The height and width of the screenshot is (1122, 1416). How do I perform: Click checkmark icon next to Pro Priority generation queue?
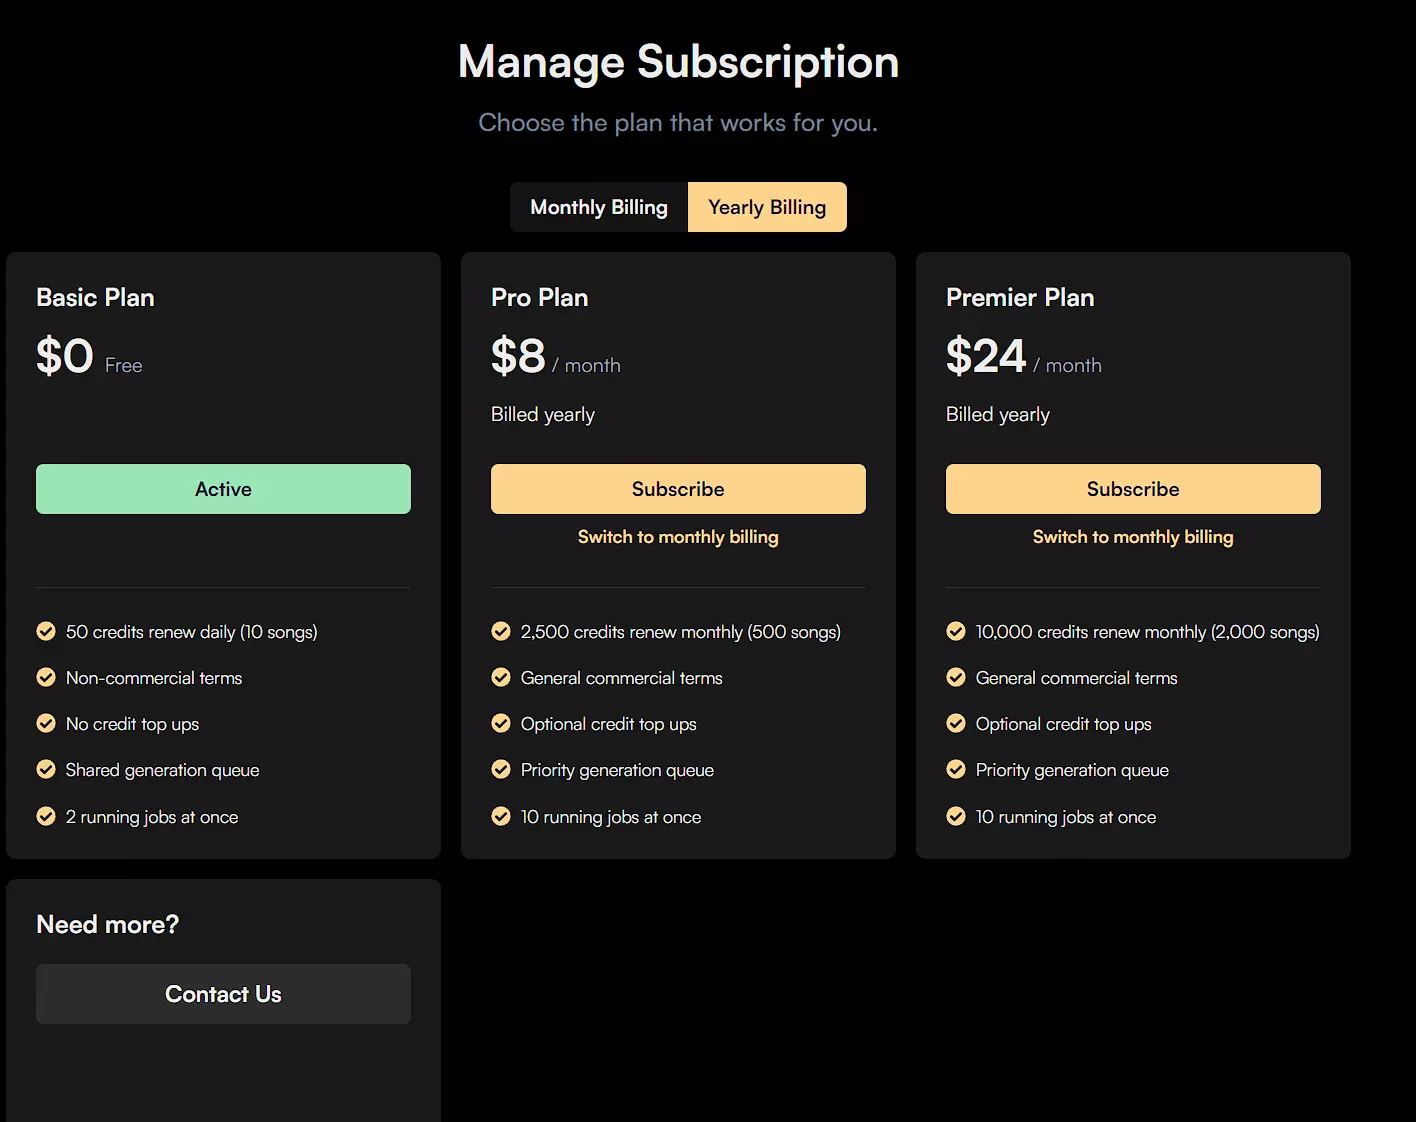[x=501, y=769]
